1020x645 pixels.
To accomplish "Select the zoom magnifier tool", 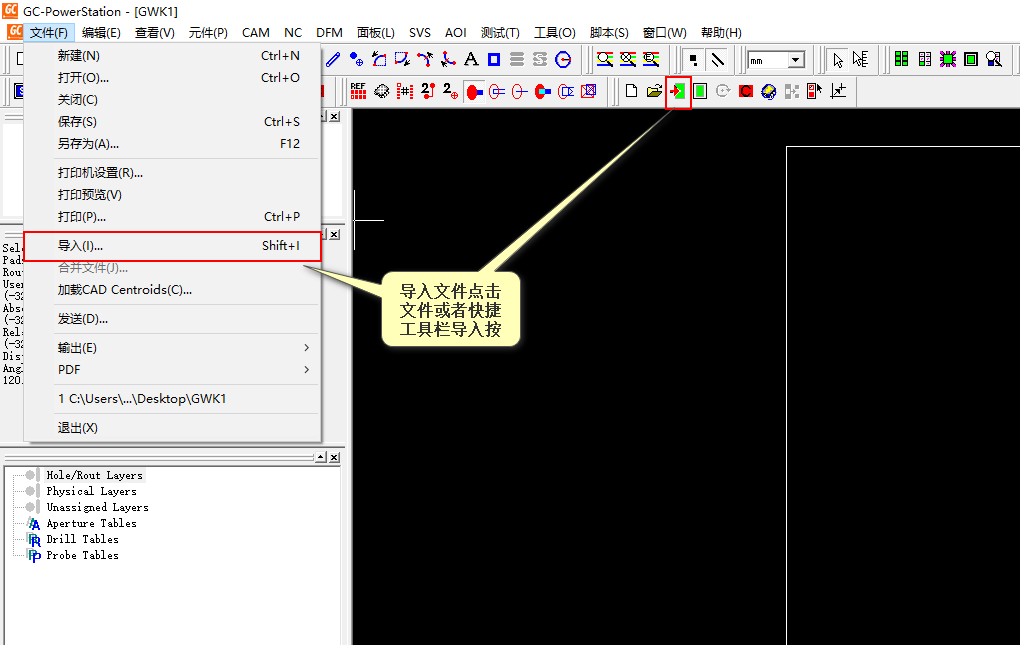I will point(603,60).
